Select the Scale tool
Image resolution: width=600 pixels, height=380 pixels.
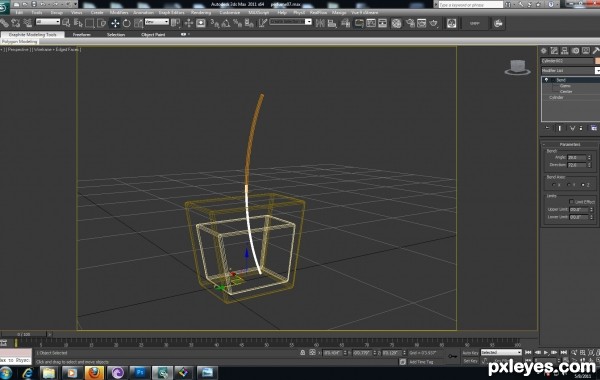138,23
